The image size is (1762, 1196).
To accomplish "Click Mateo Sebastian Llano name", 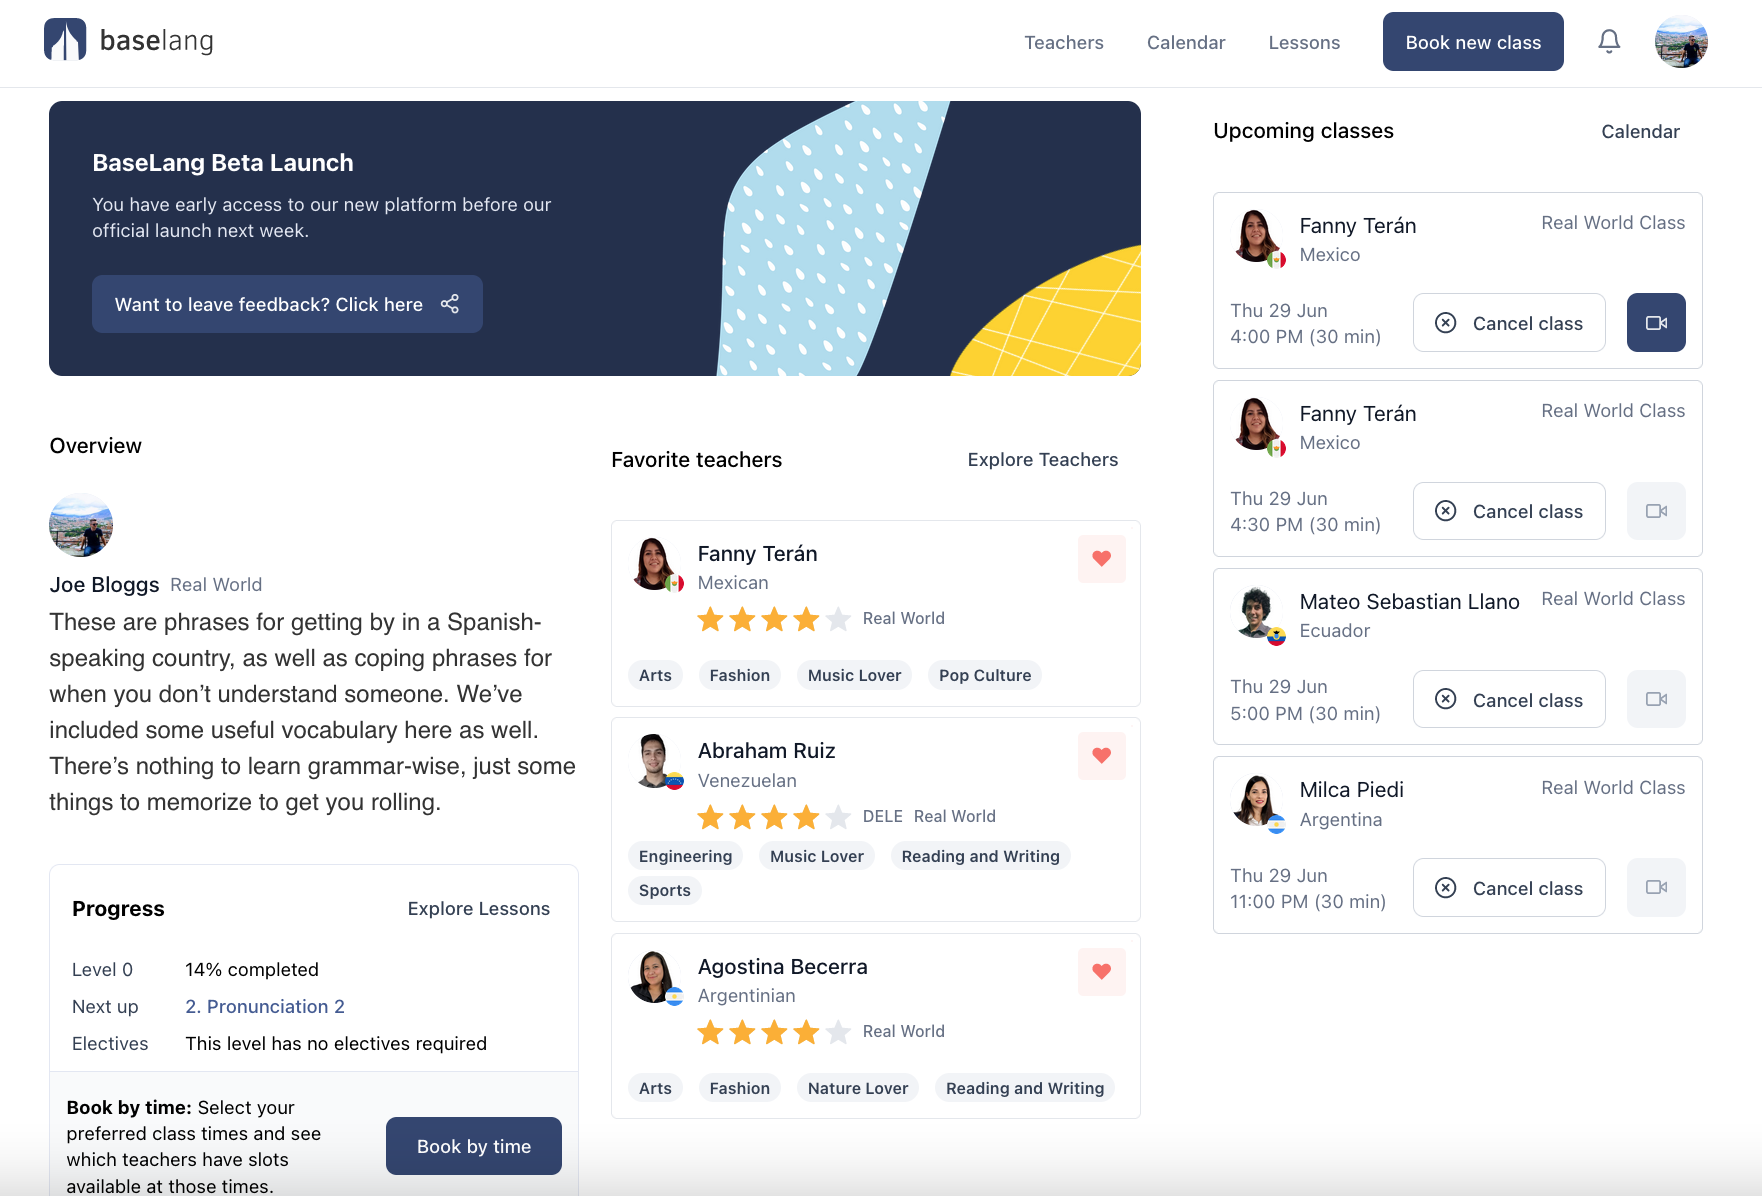I will tap(1409, 602).
